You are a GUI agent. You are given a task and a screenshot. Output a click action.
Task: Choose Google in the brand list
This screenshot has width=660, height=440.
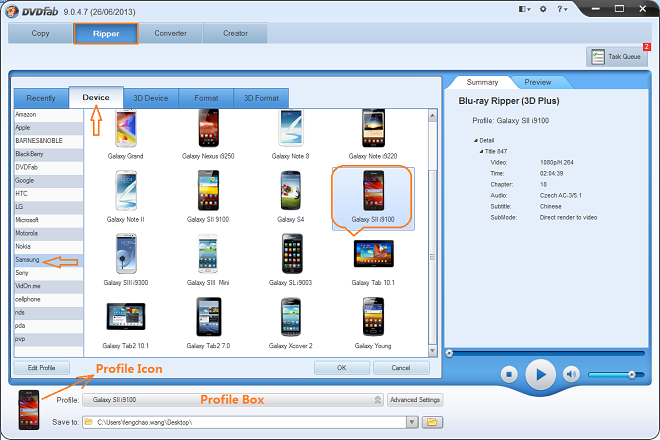coord(48,180)
